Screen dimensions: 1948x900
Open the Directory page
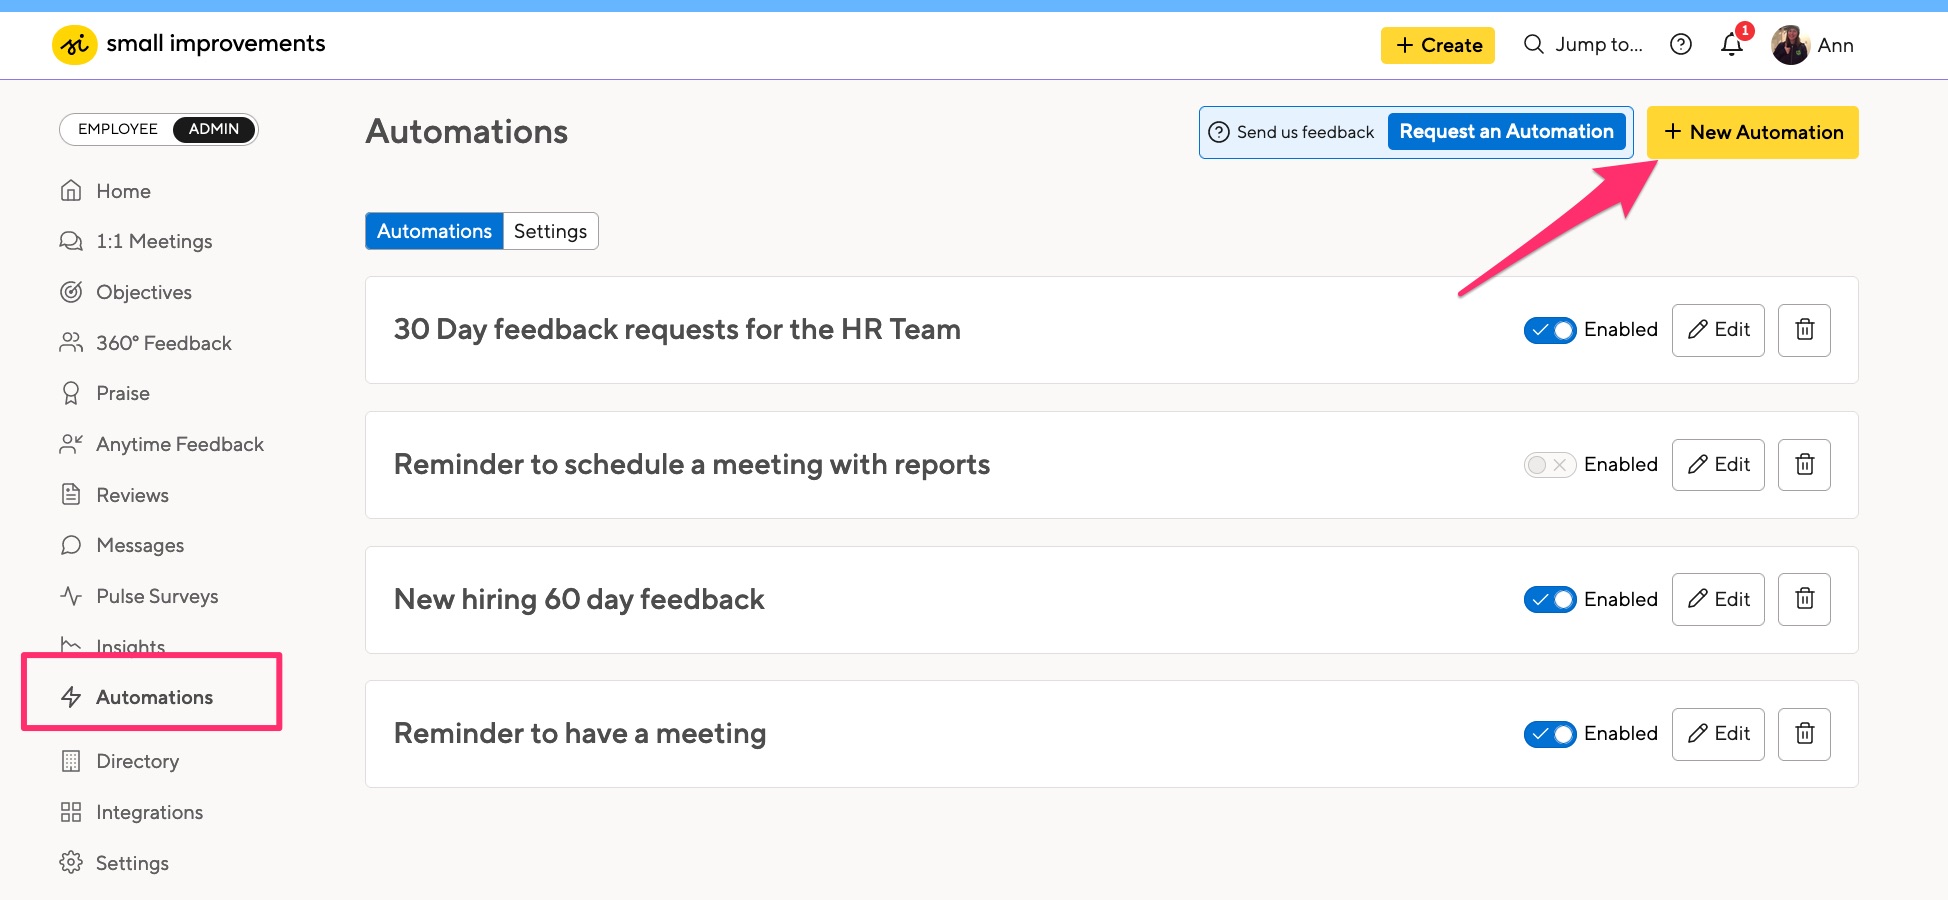[x=137, y=761]
